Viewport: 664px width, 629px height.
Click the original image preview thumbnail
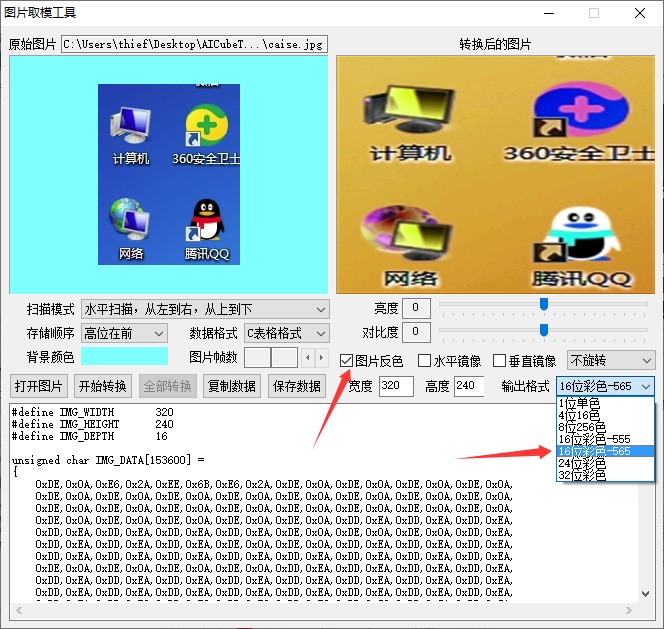(169, 175)
